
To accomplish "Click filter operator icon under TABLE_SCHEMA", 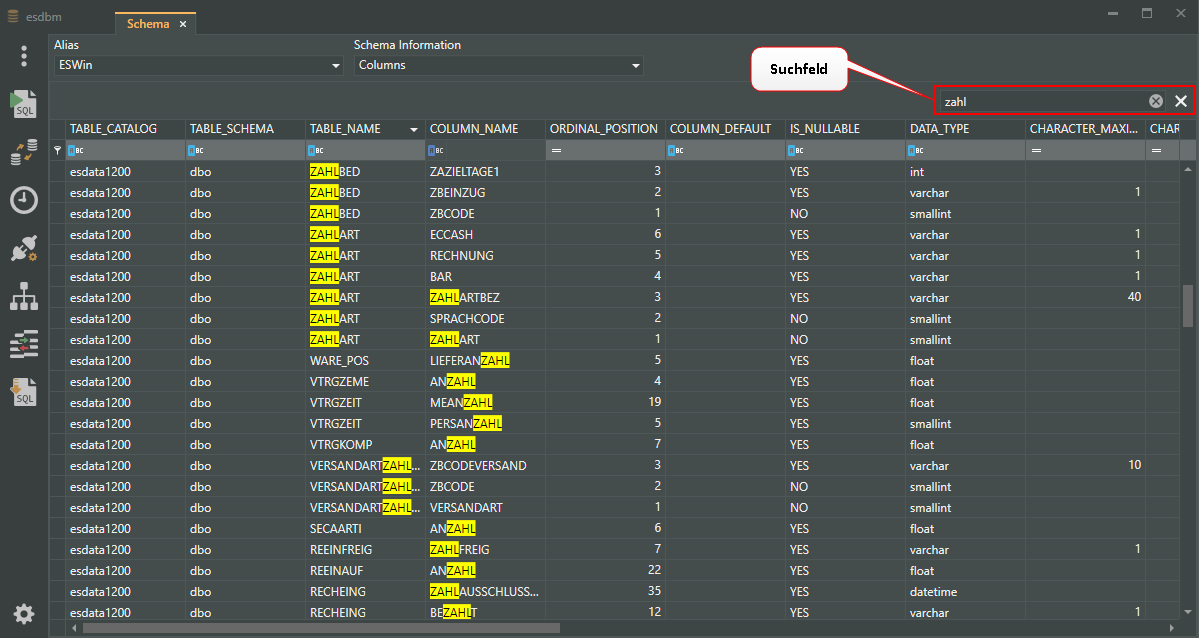I will point(196,151).
